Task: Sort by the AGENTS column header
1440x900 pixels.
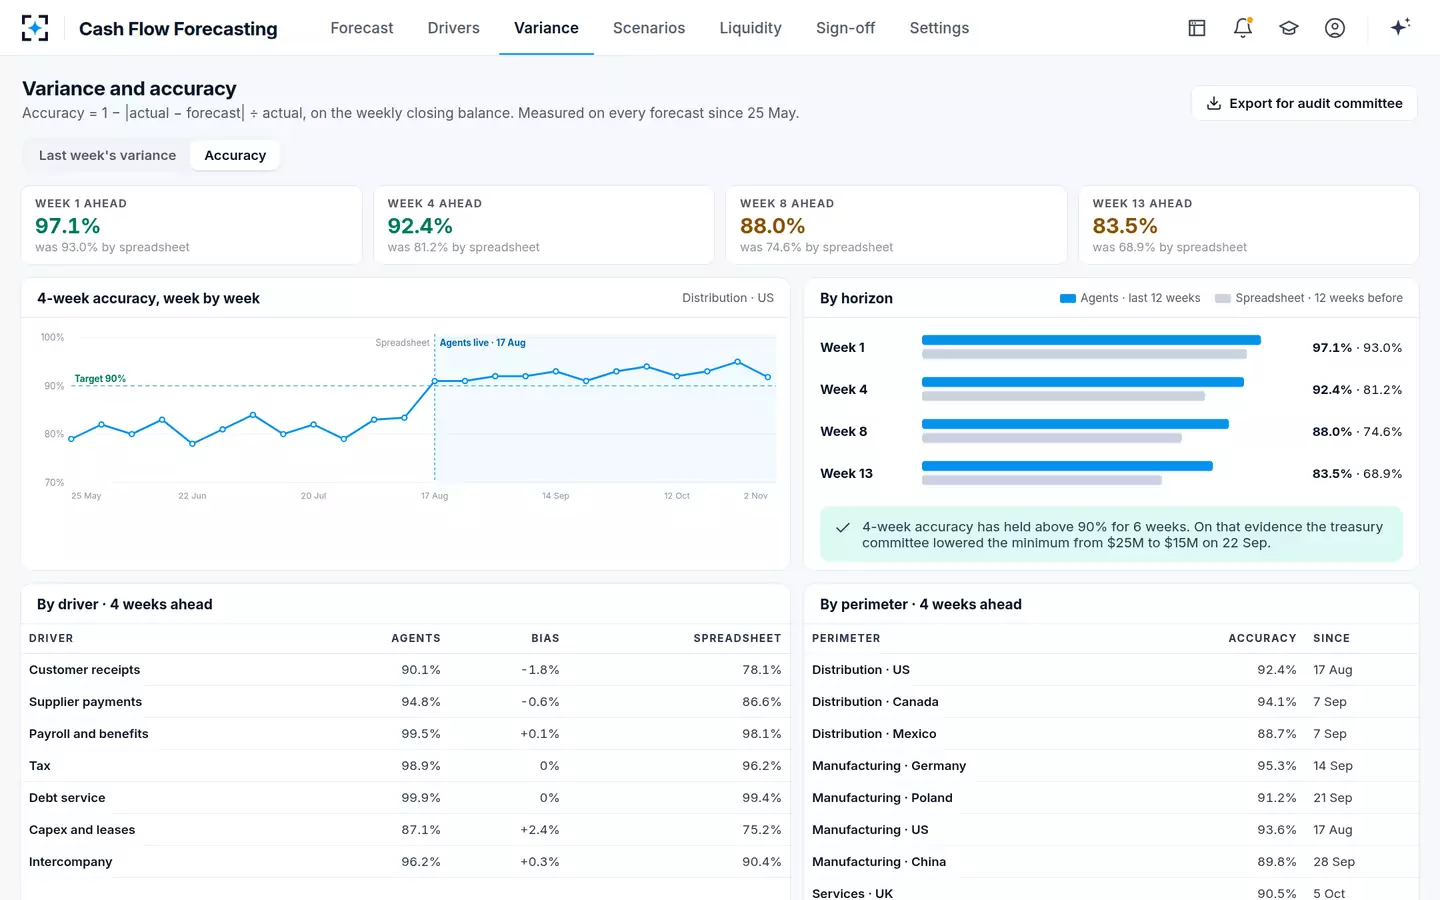Action: [x=416, y=638]
